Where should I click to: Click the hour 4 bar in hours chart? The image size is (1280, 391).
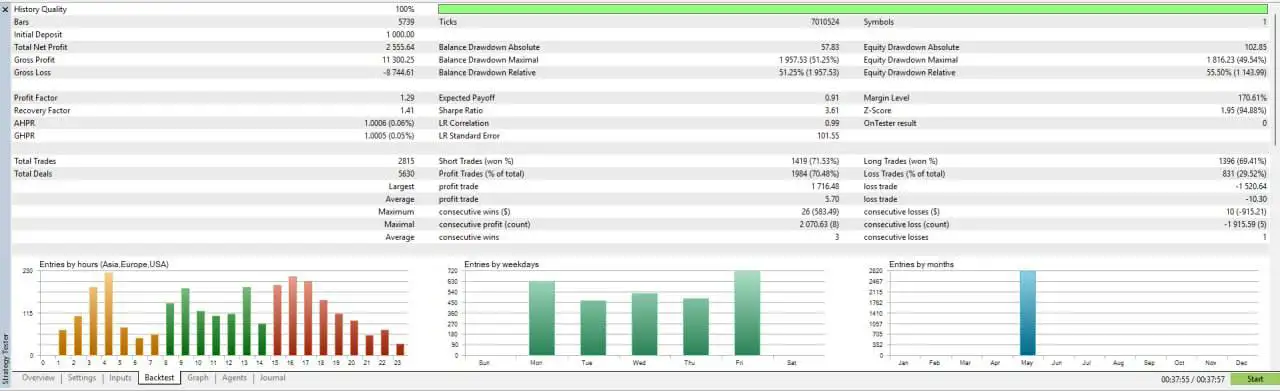pos(108,313)
